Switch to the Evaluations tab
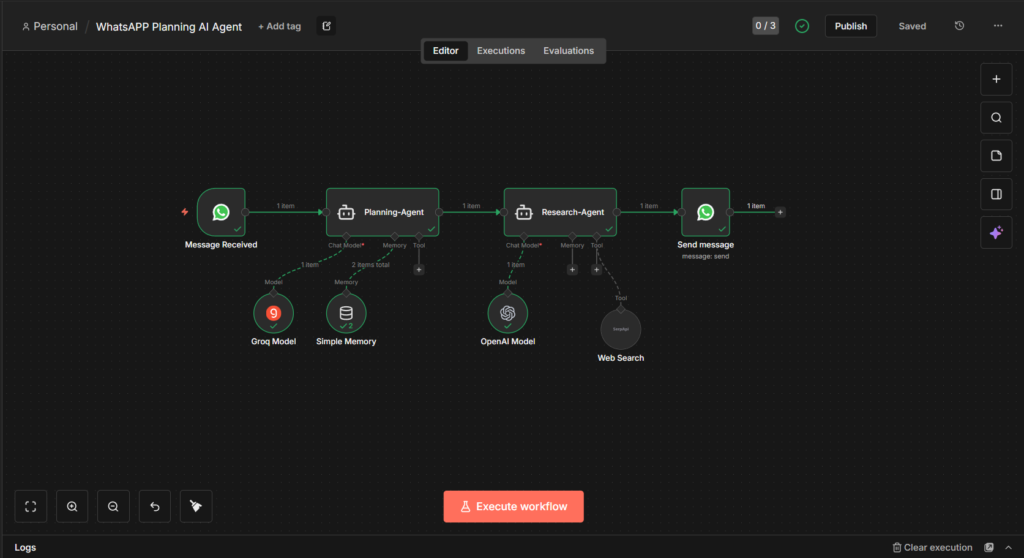 click(568, 51)
